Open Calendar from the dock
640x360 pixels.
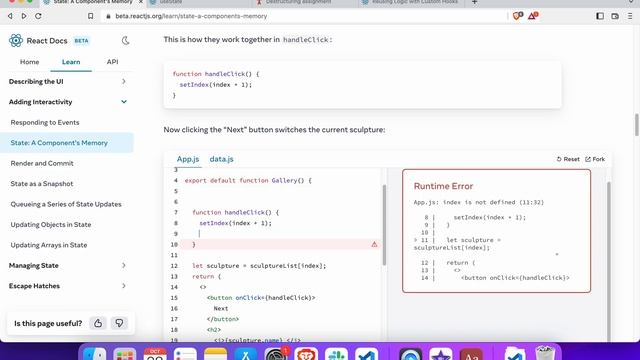coord(155,354)
